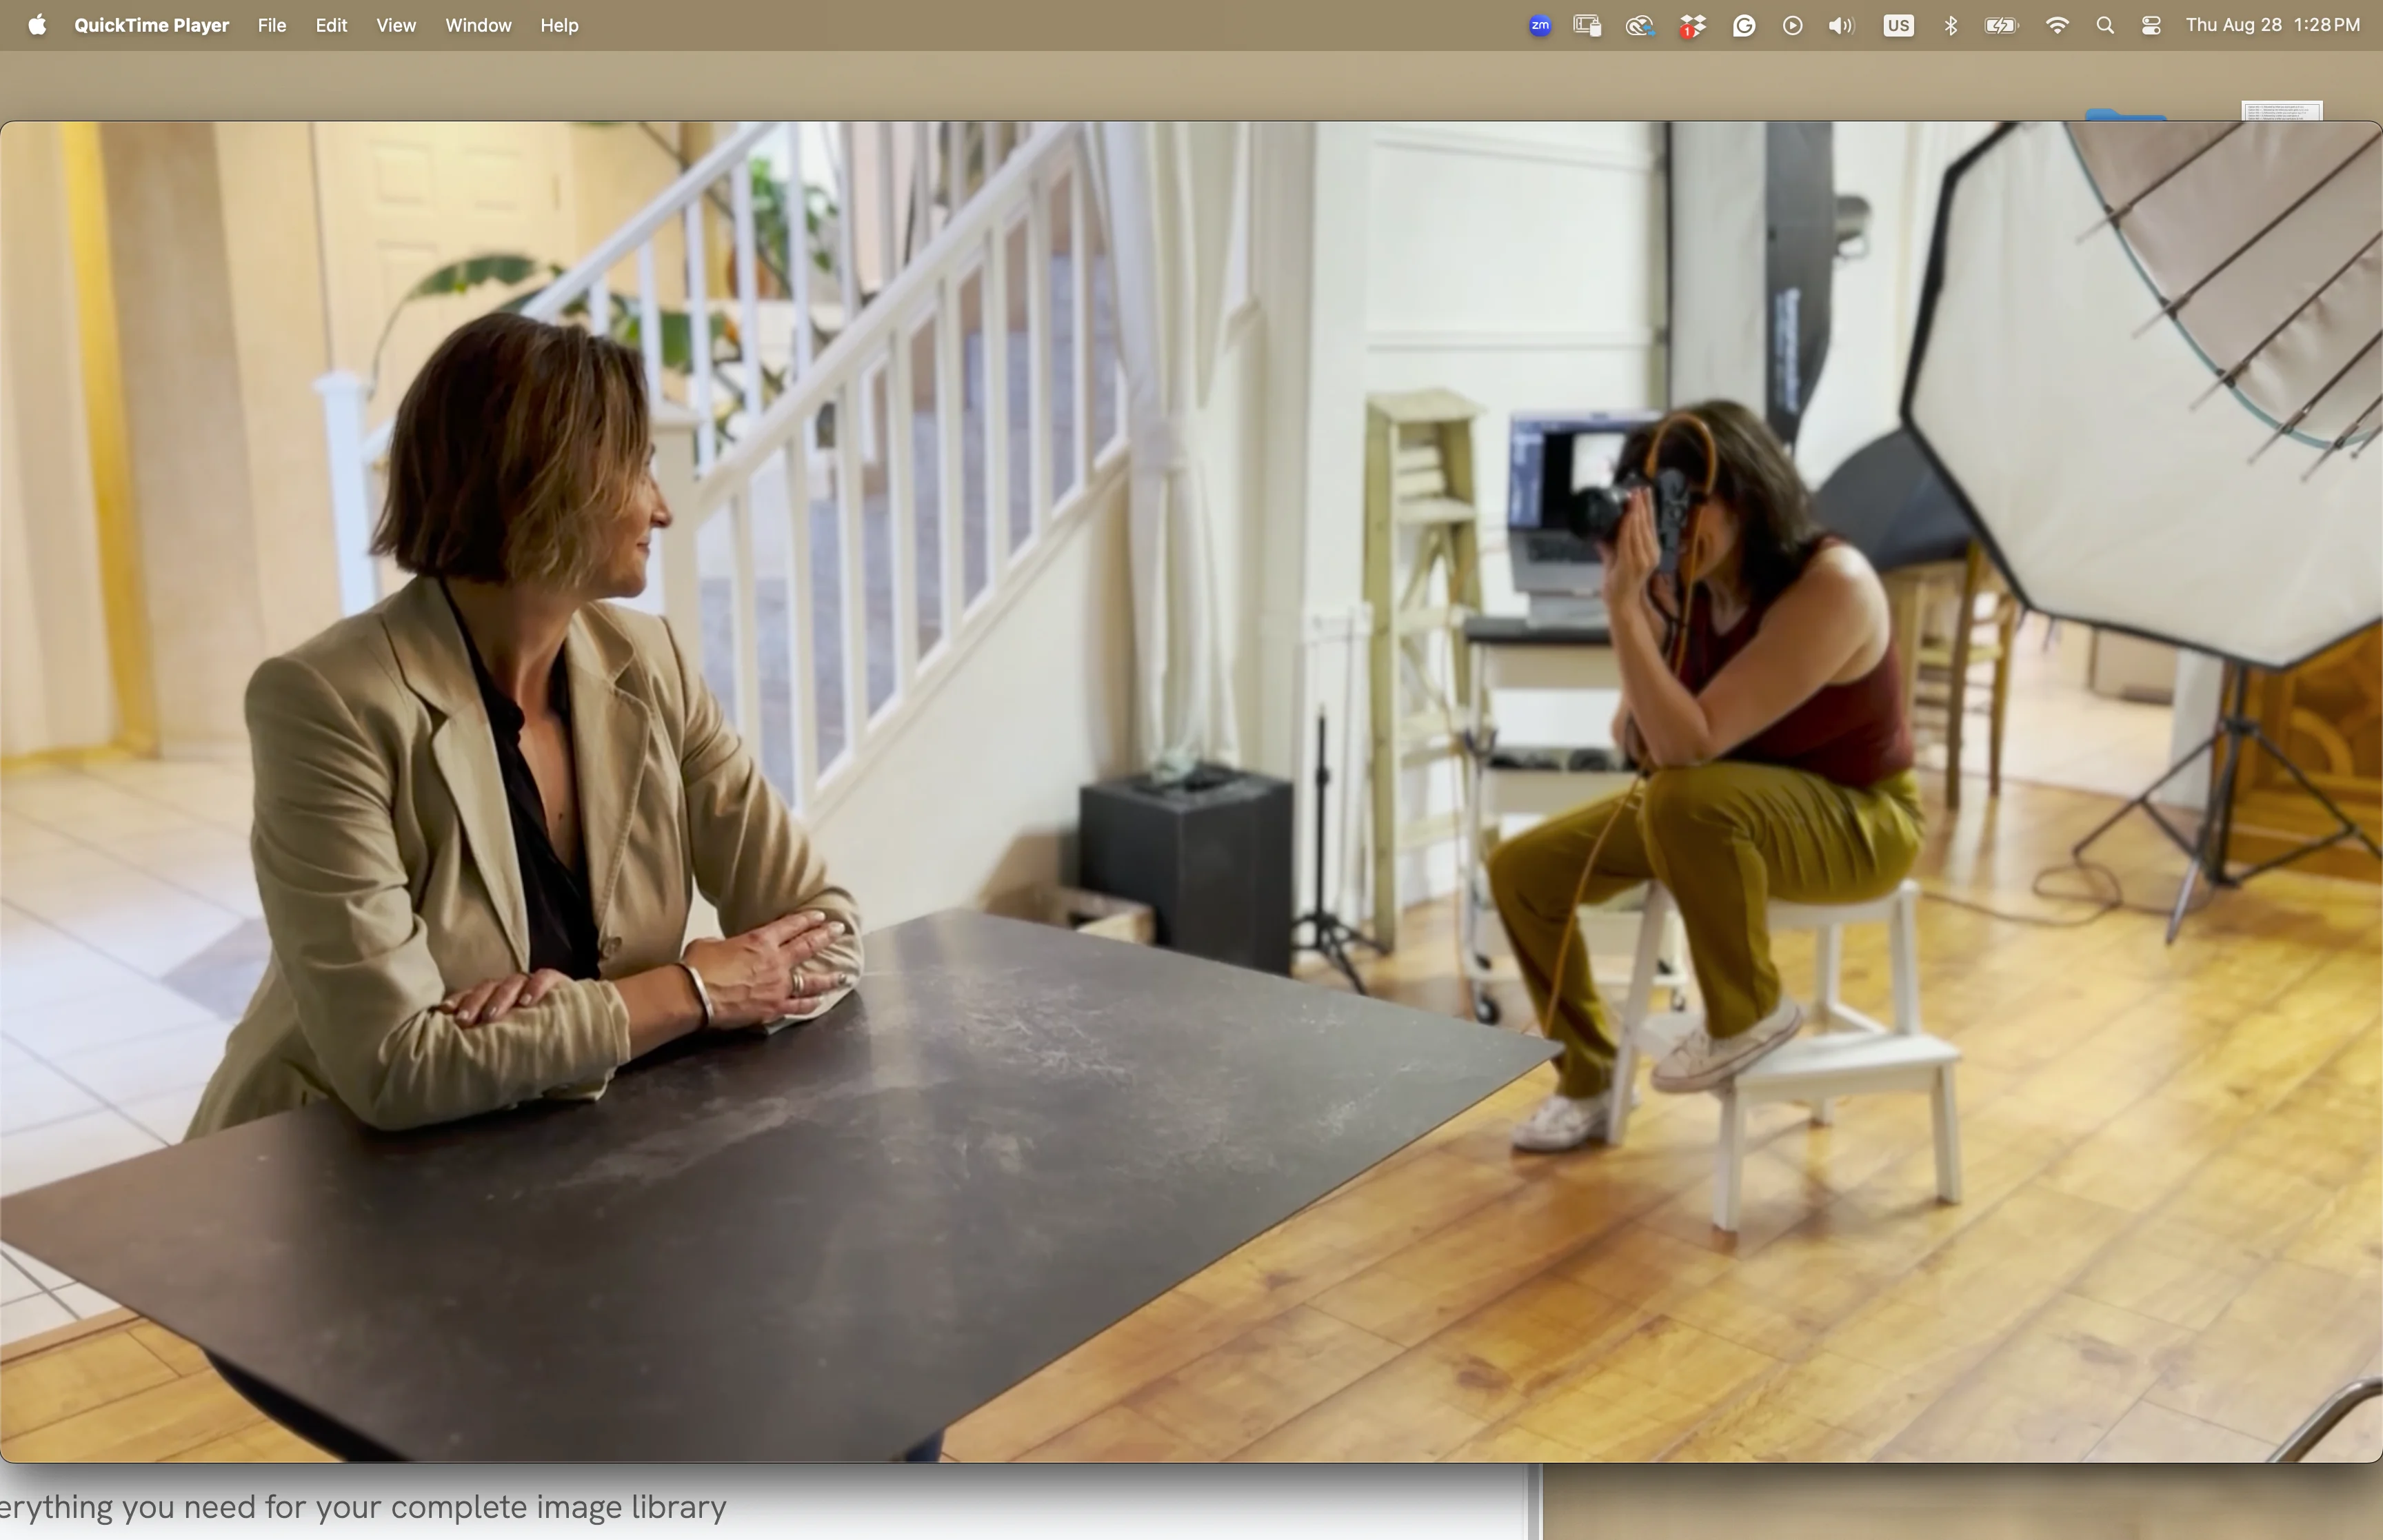Open the Volume control in the menu bar

(1841, 26)
